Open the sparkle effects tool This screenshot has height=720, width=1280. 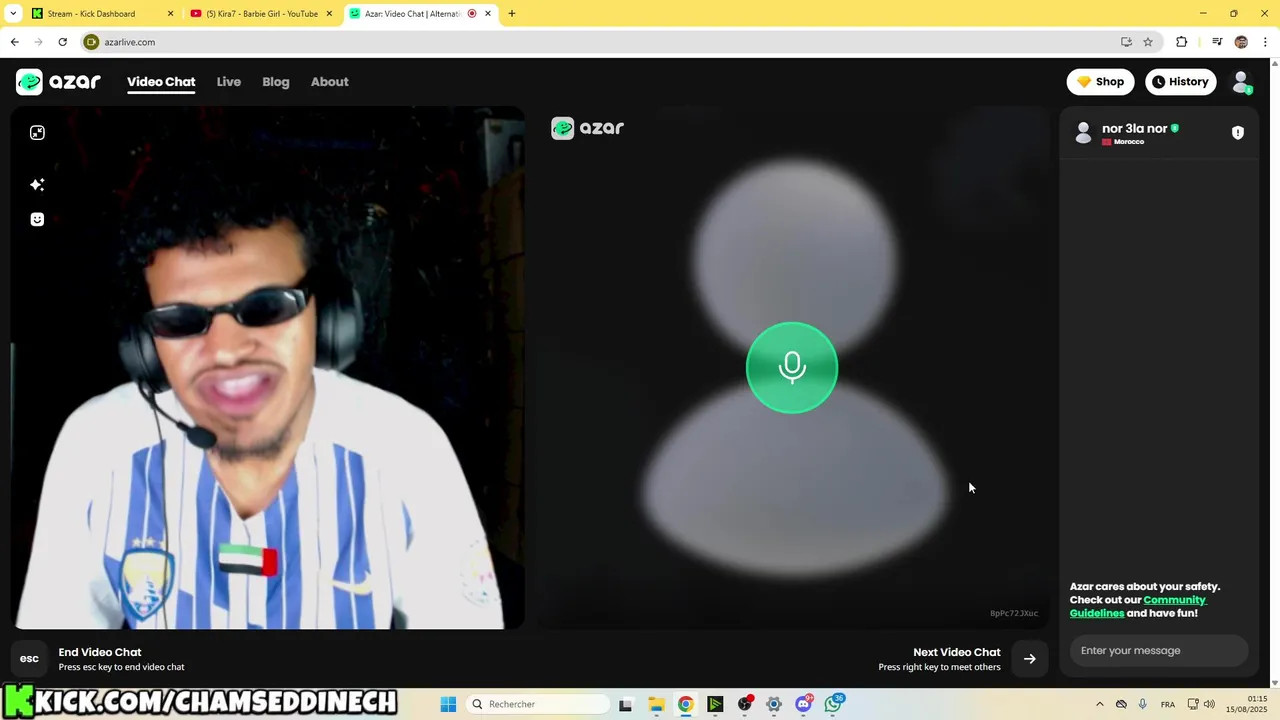tap(37, 185)
